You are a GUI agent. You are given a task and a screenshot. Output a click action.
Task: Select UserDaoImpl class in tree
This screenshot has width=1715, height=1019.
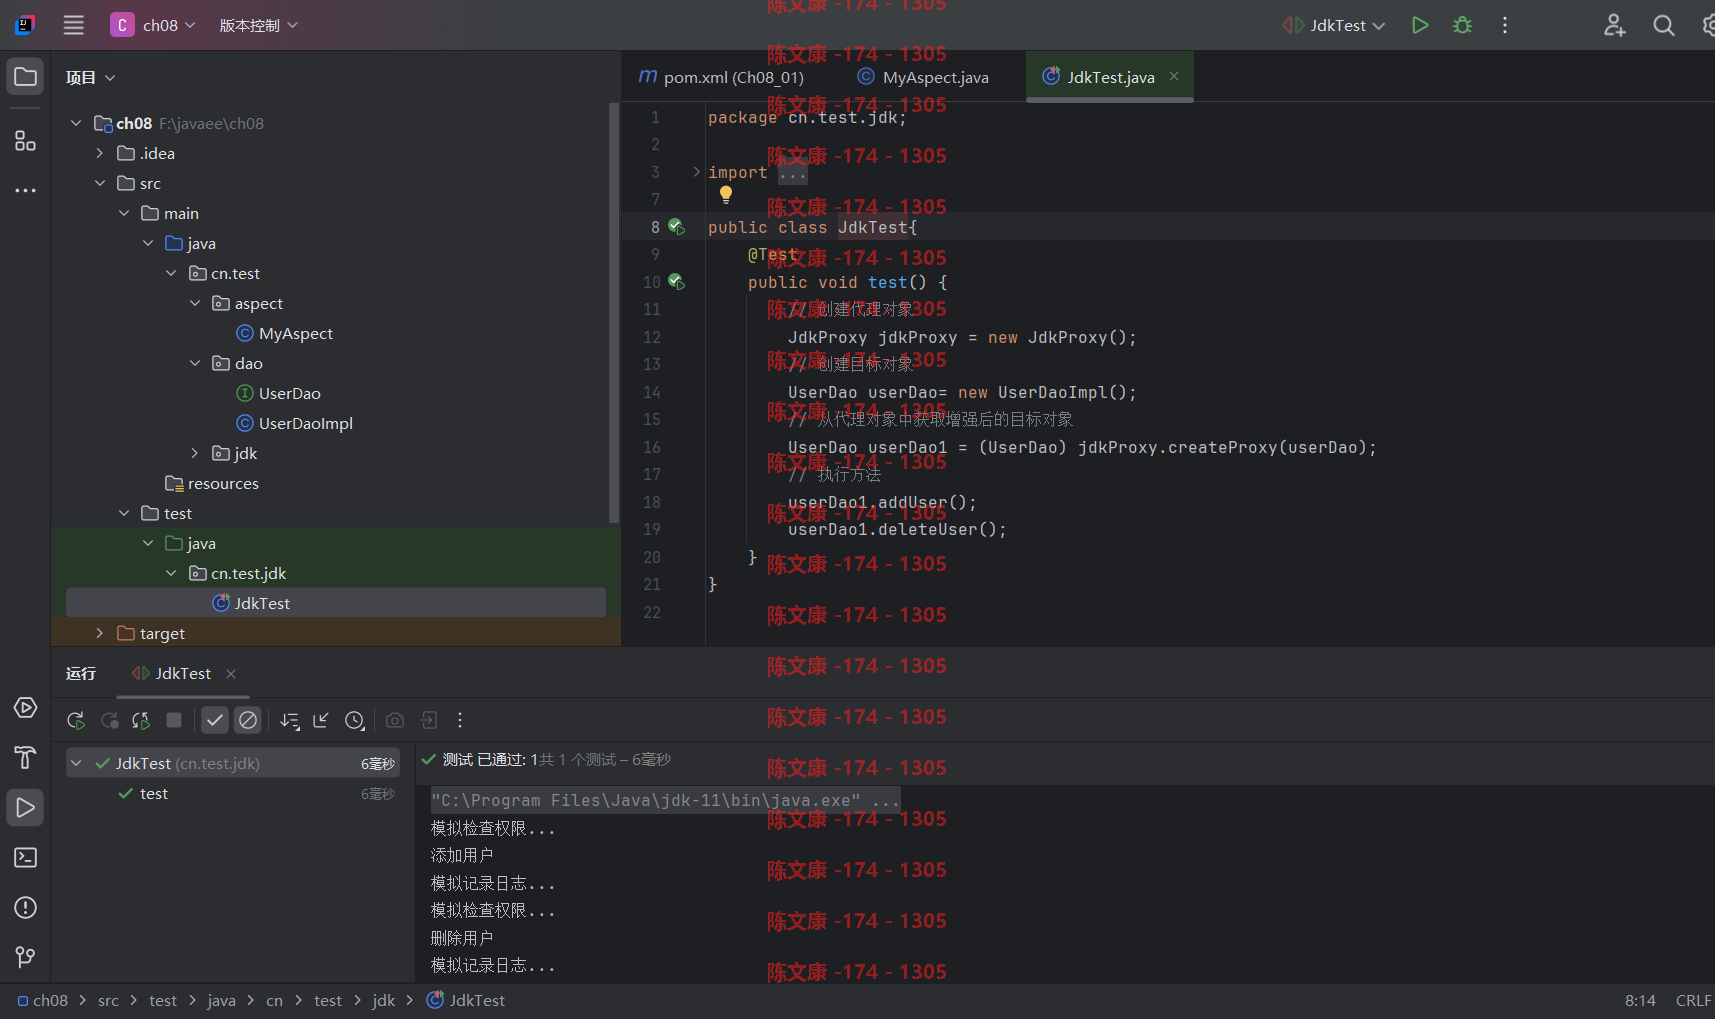click(295, 423)
